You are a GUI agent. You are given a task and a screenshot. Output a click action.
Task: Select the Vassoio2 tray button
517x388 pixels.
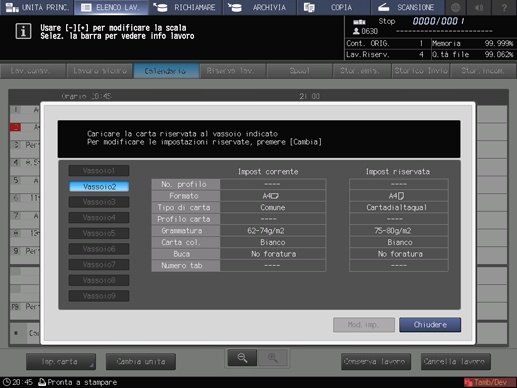[99, 187]
